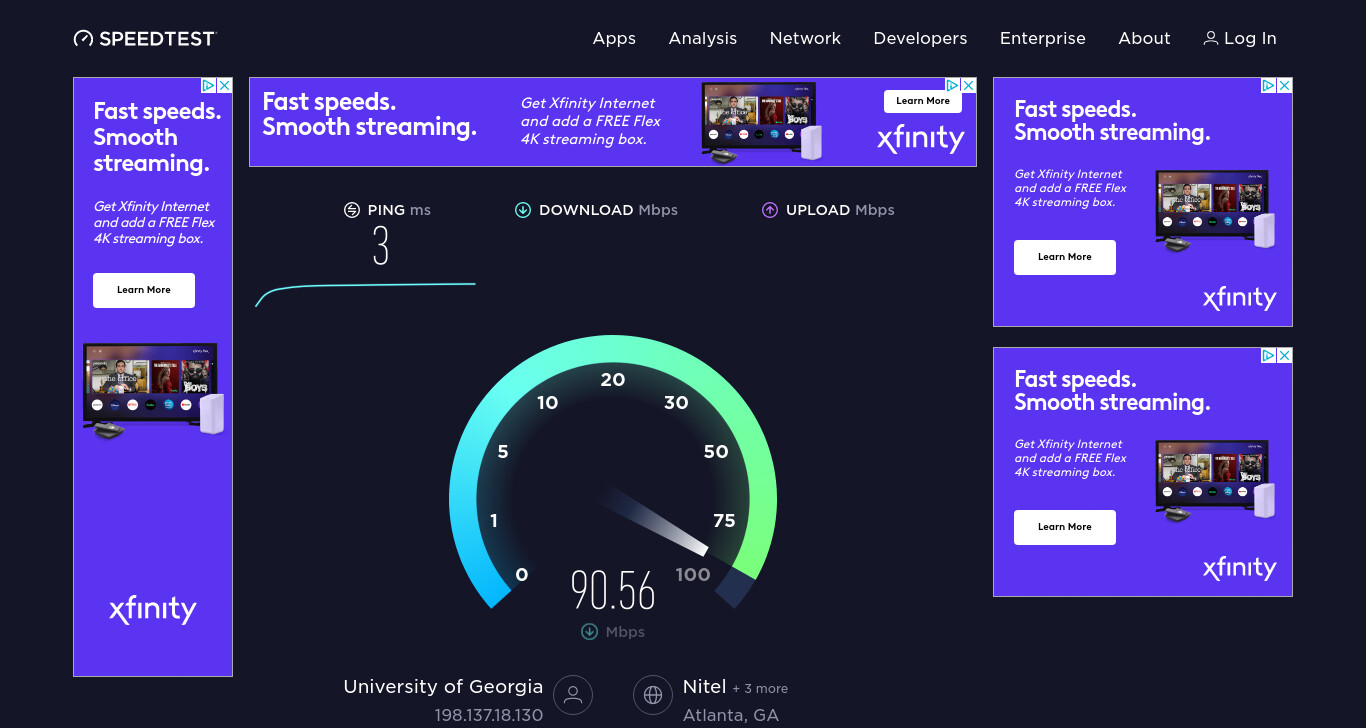This screenshot has height=728, width=1366.
Task: Click the '+ 3 more' servers link
Action: (760, 689)
